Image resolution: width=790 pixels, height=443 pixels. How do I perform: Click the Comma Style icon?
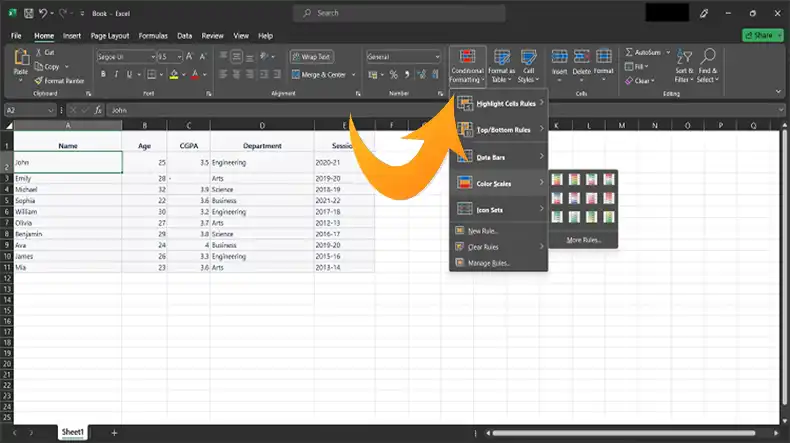coord(407,75)
